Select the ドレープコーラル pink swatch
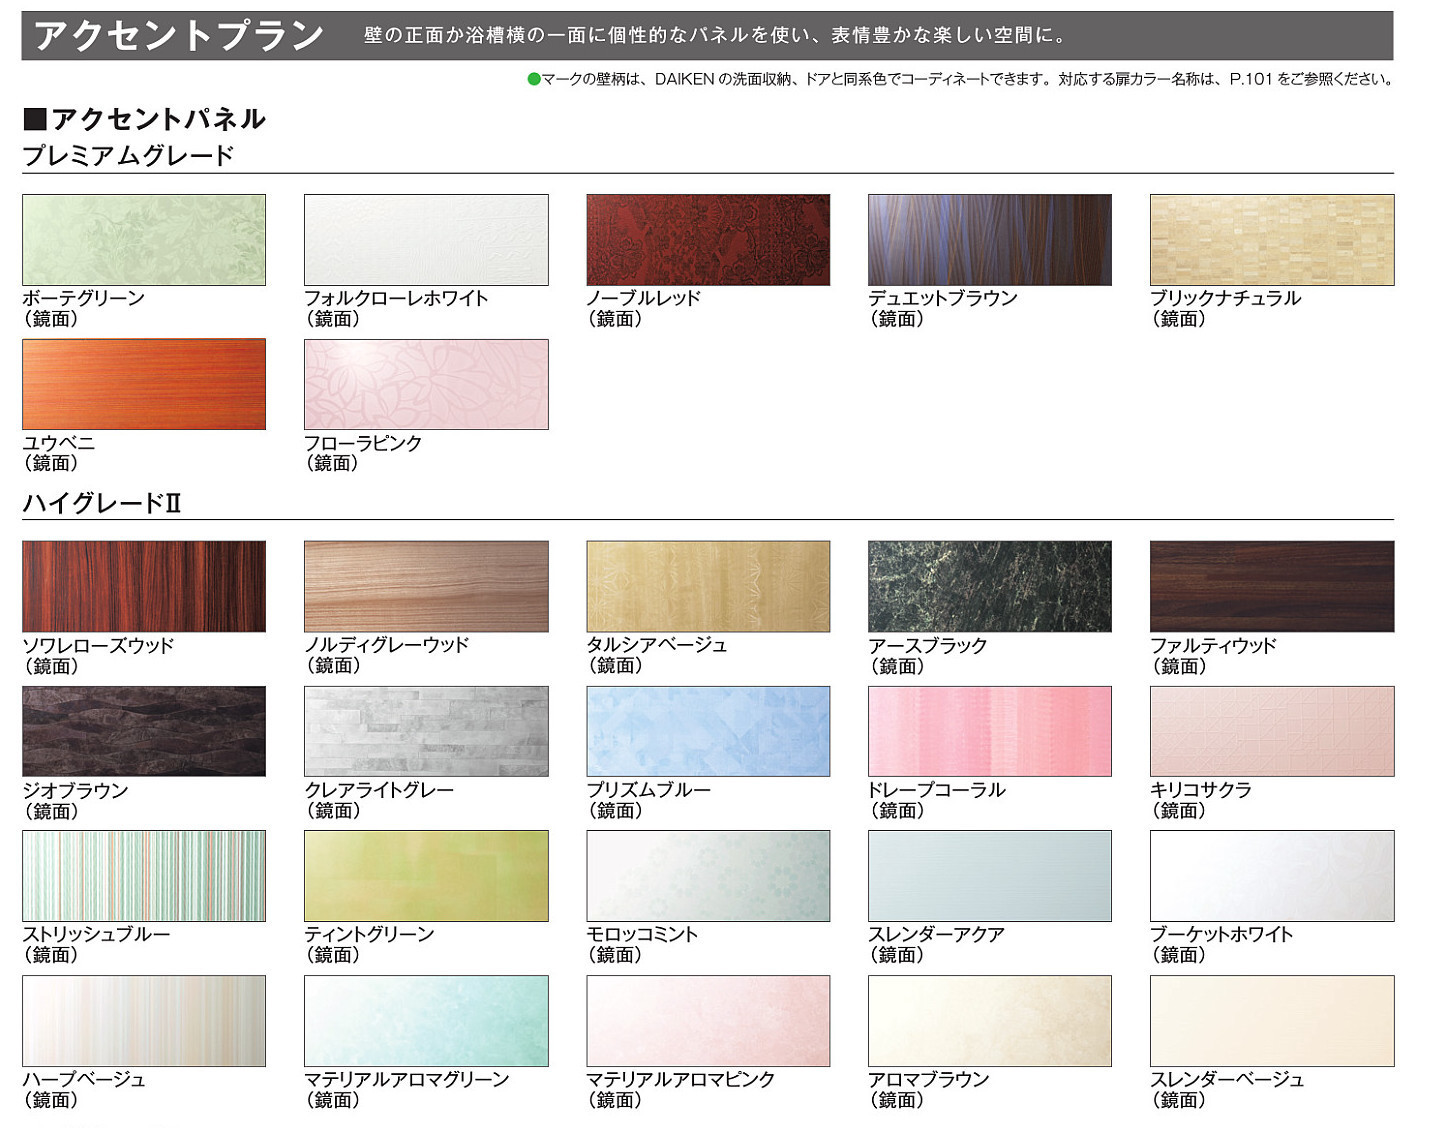 pyautogui.click(x=990, y=731)
